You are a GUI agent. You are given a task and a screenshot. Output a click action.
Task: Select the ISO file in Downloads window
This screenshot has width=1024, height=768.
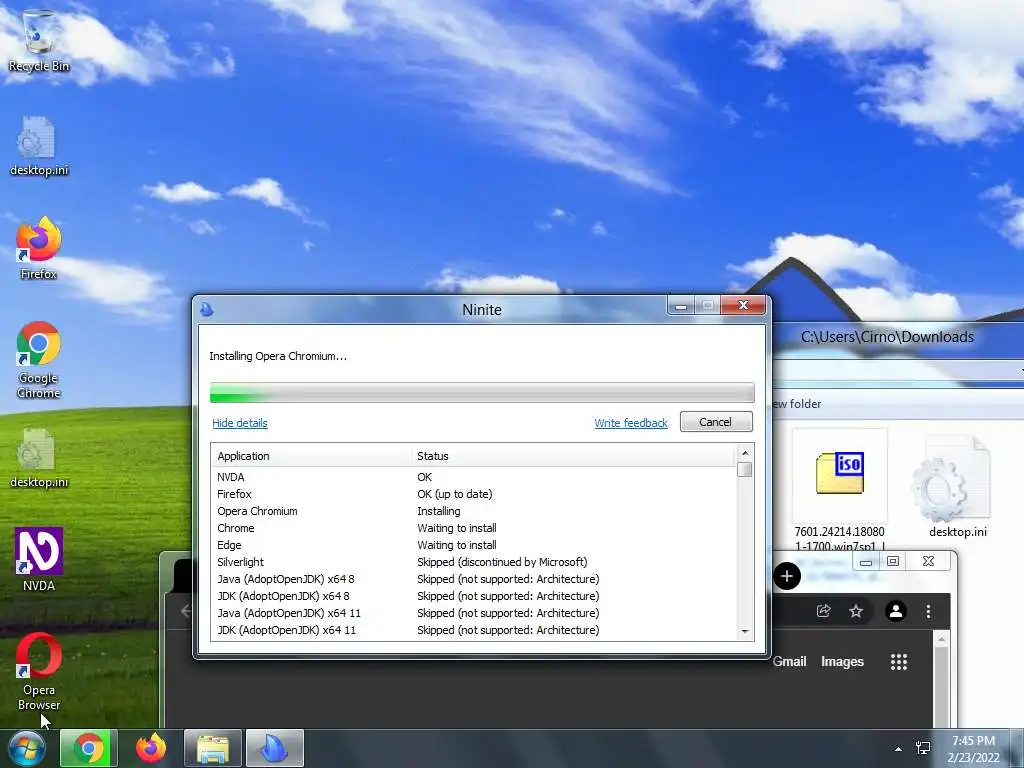pos(840,490)
